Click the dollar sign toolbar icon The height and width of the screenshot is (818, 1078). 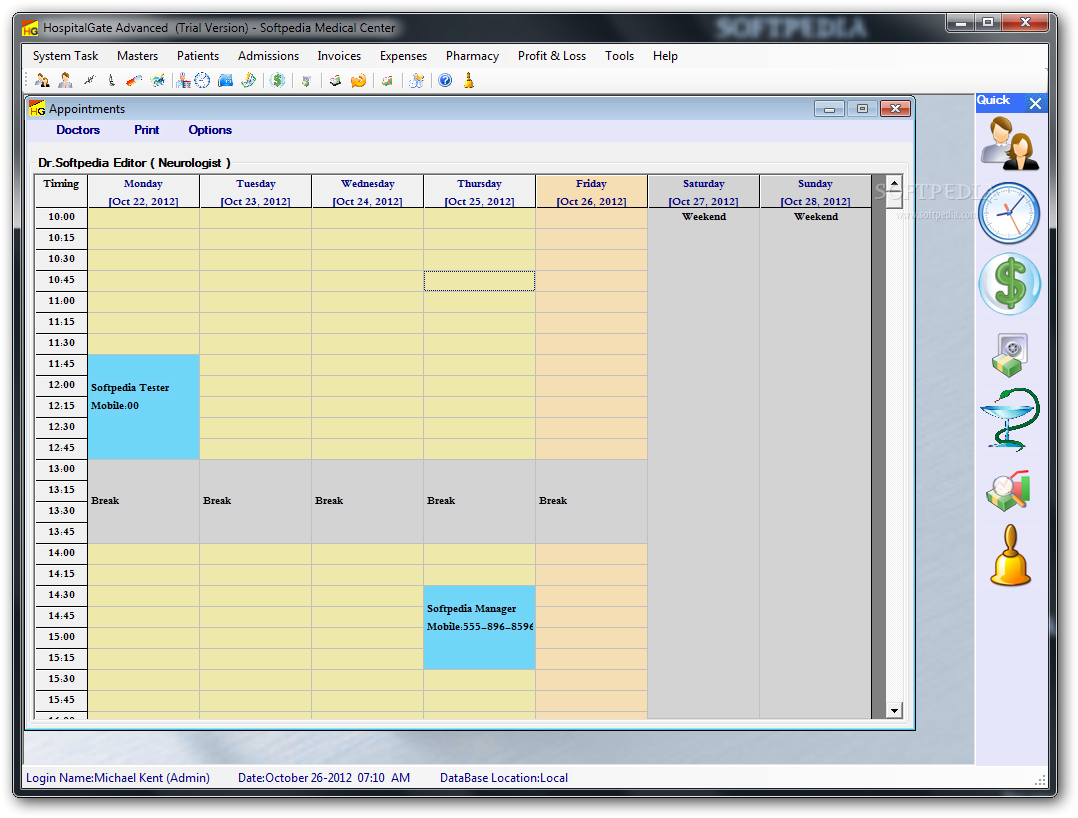[278, 80]
